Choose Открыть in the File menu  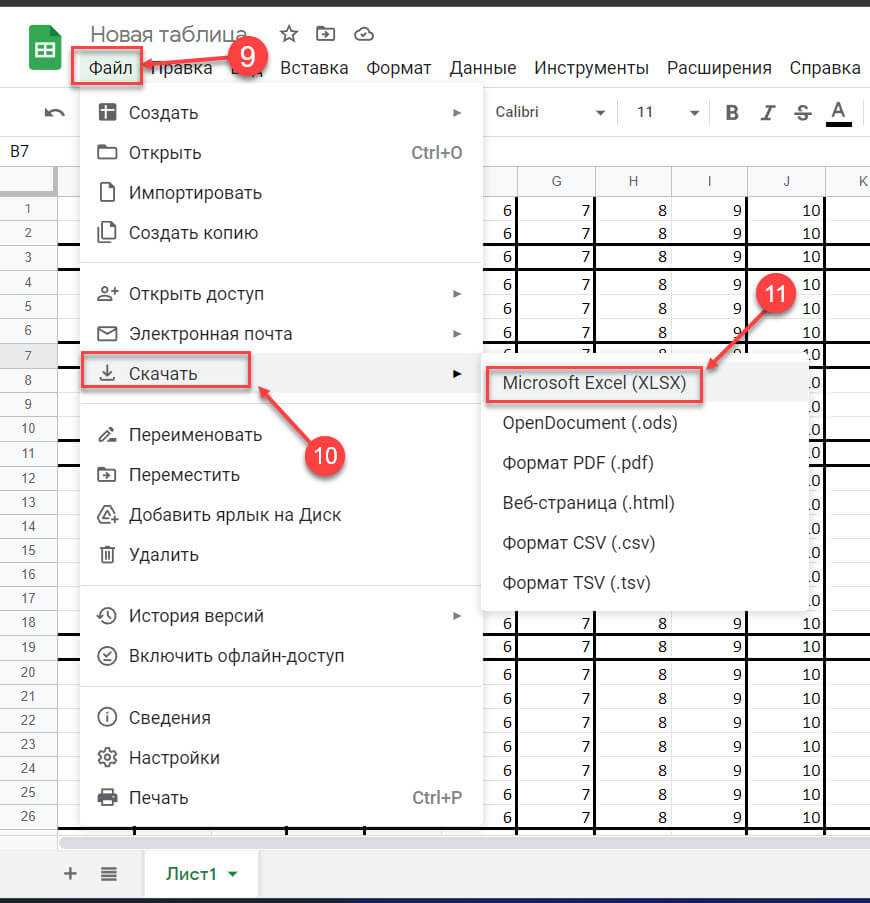(x=281, y=153)
